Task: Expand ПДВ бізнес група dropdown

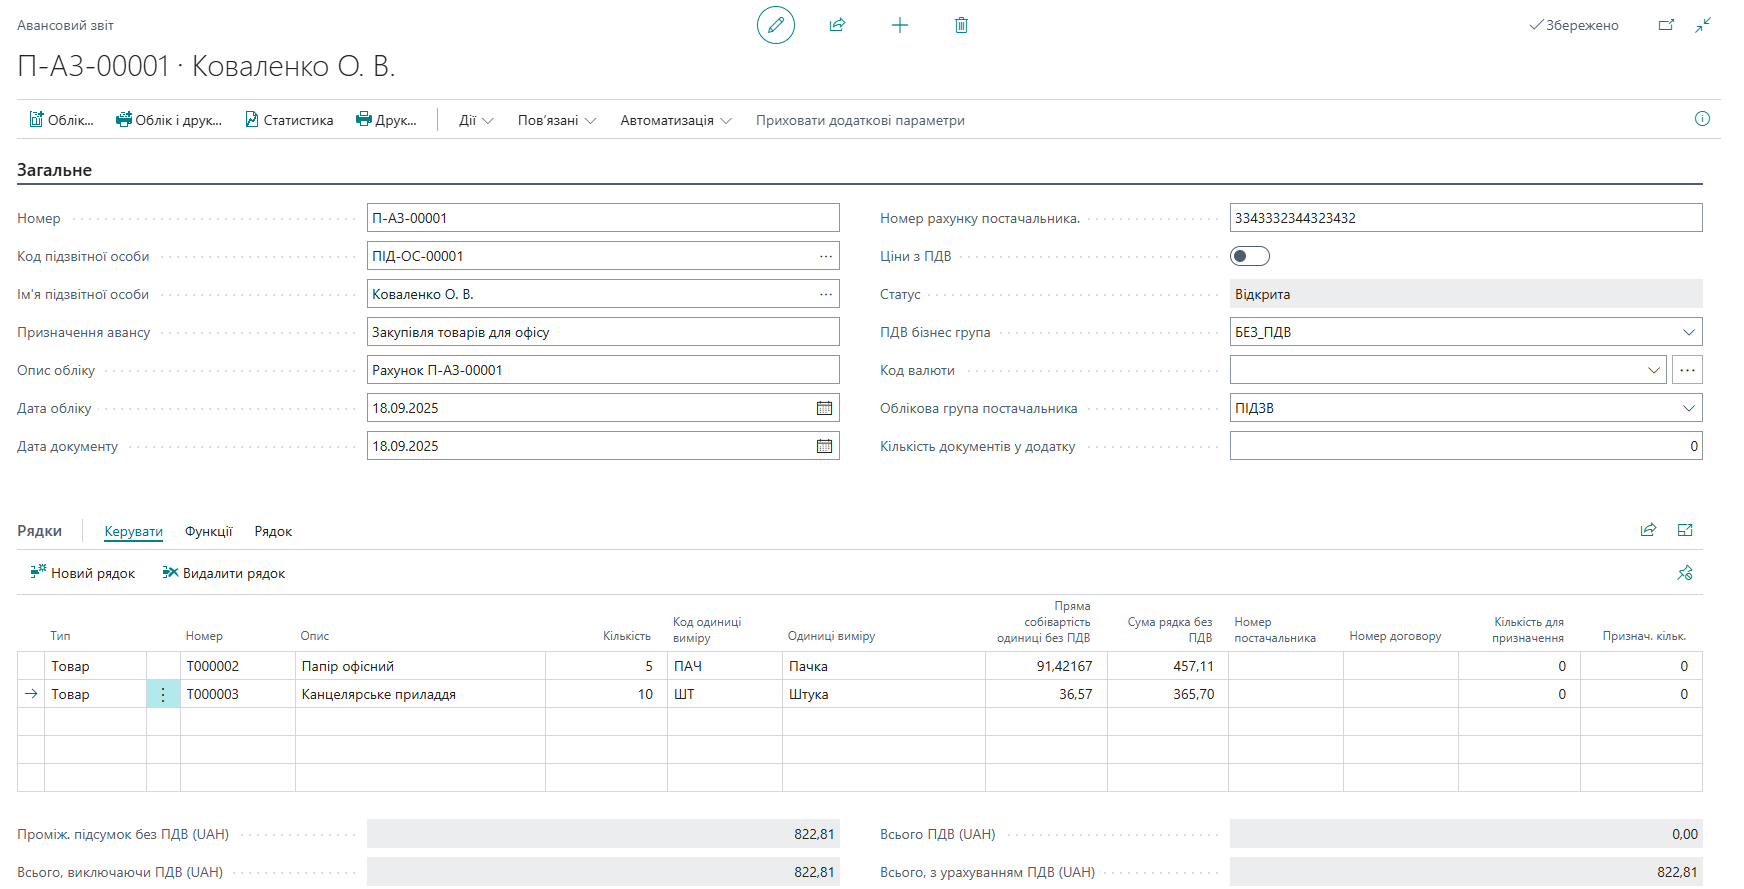Action: coord(1688,332)
